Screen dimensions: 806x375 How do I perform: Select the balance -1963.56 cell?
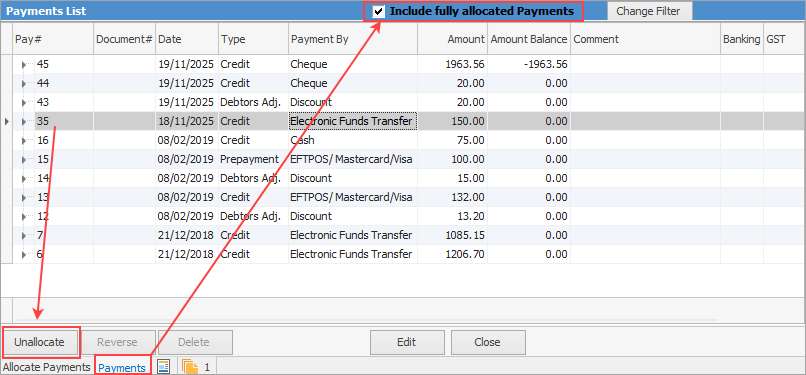tap(529, 65)
